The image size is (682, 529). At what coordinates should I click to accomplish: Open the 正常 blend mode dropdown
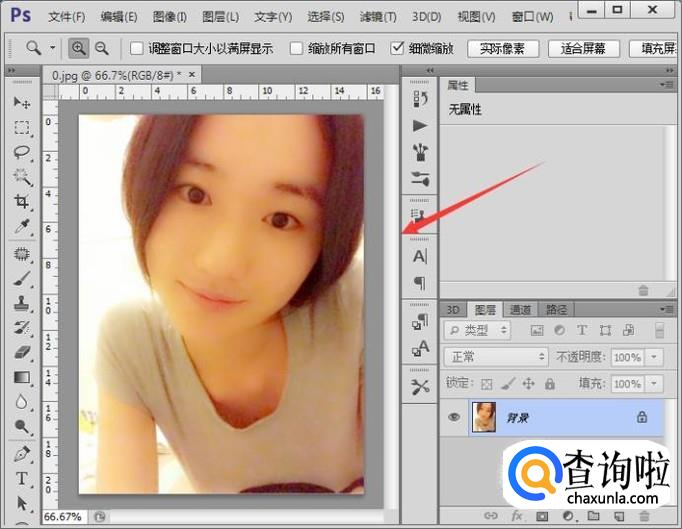click(496, 357)
